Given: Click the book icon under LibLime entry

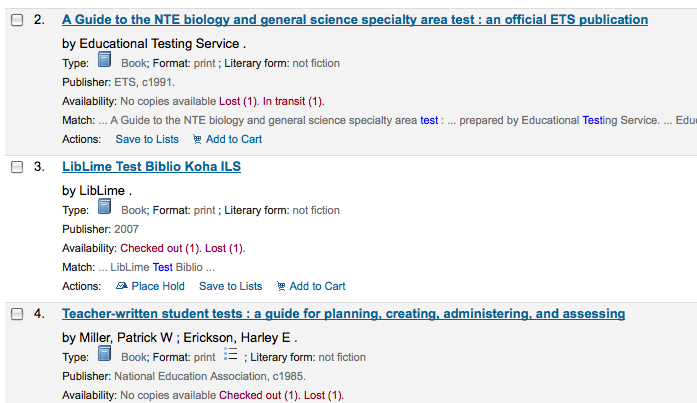Looking at the screenshot, I should [105, 209].
